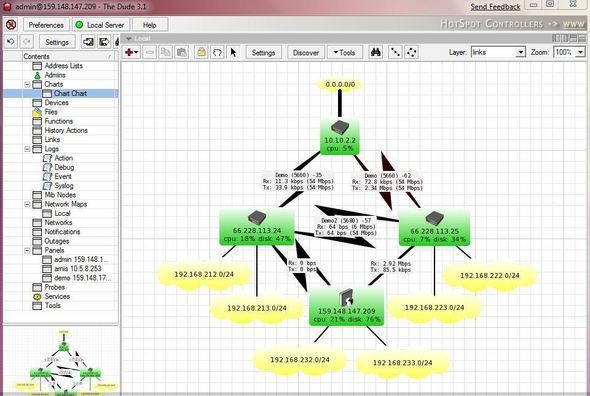This screenshot has height=396, width=590.
Task: Select the arrow pointer tool
Action: (x=234, y=52)
